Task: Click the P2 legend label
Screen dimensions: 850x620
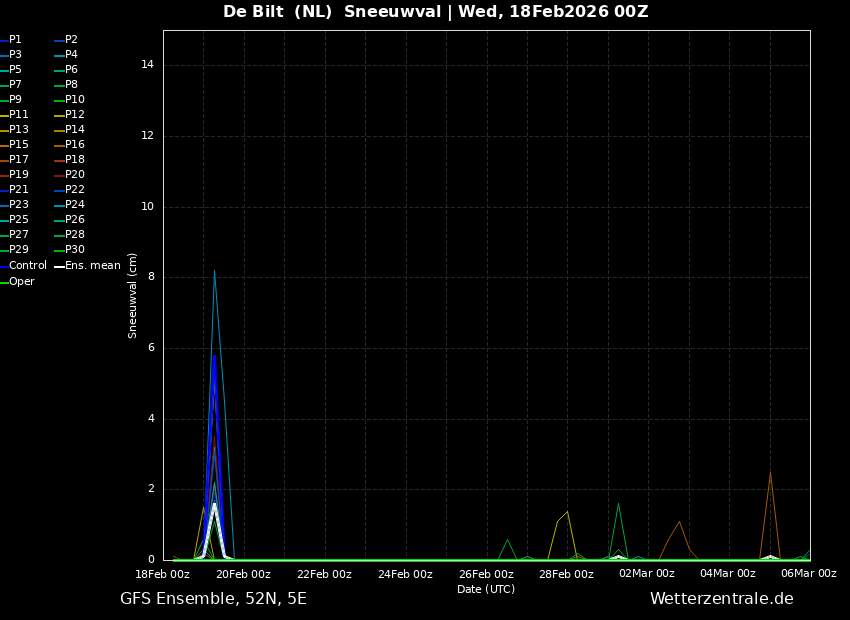Action: coord(72,40)
